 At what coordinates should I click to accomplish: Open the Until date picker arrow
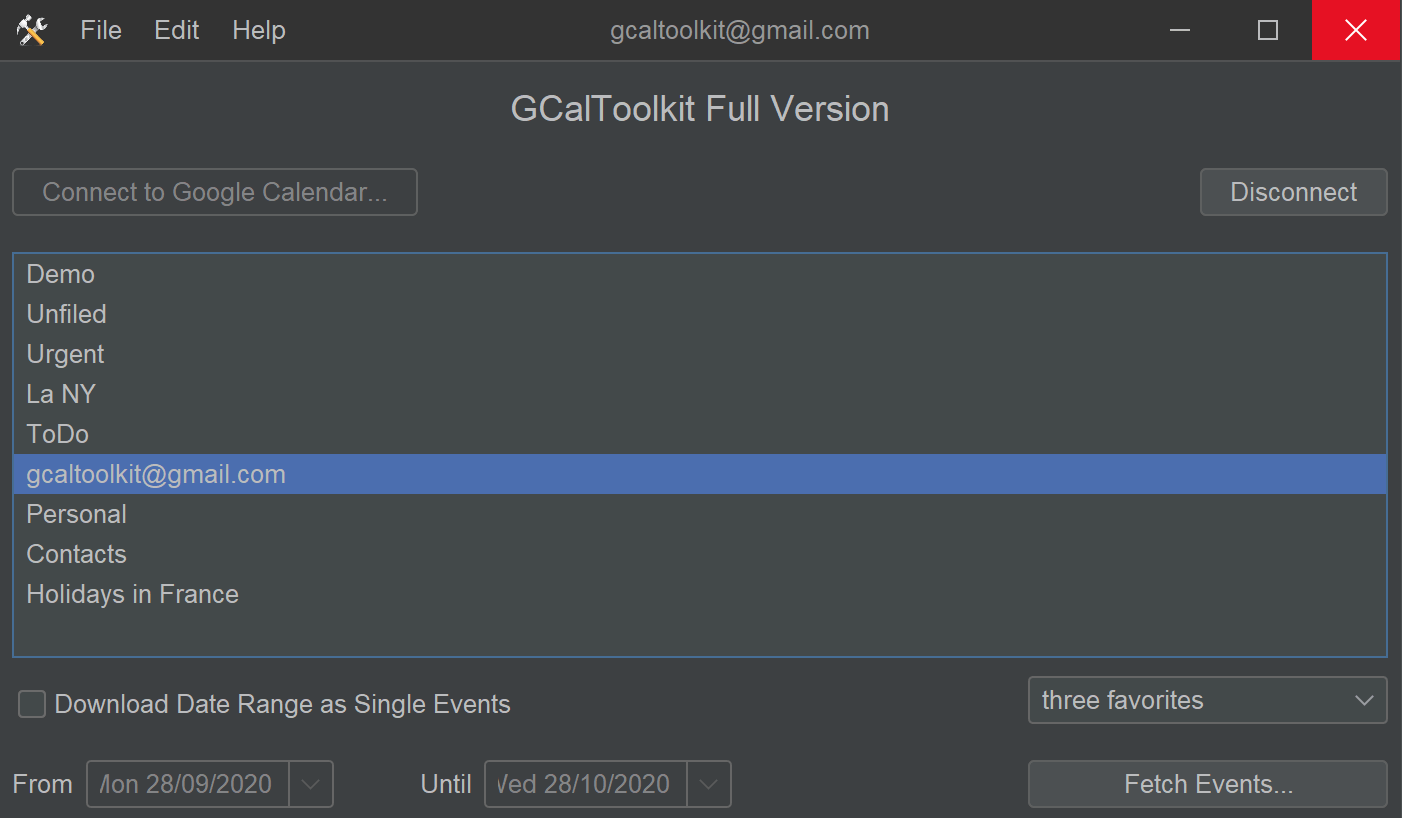point(709,784)
